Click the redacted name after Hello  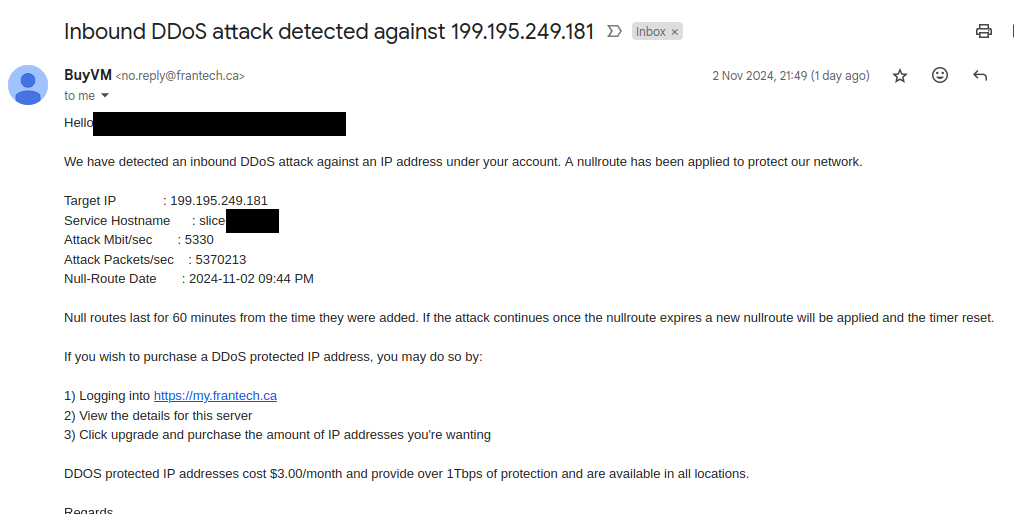tap(219, 123)
